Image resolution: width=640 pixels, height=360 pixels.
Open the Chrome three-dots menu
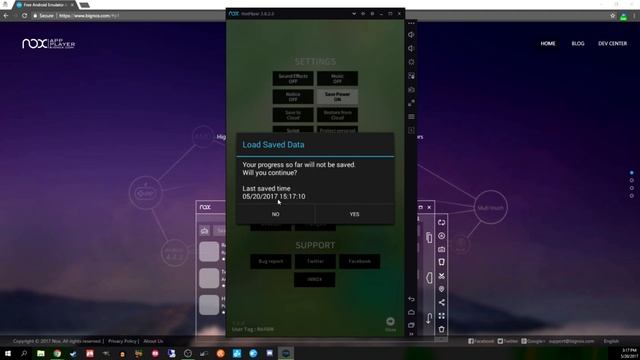click(635, 16)
